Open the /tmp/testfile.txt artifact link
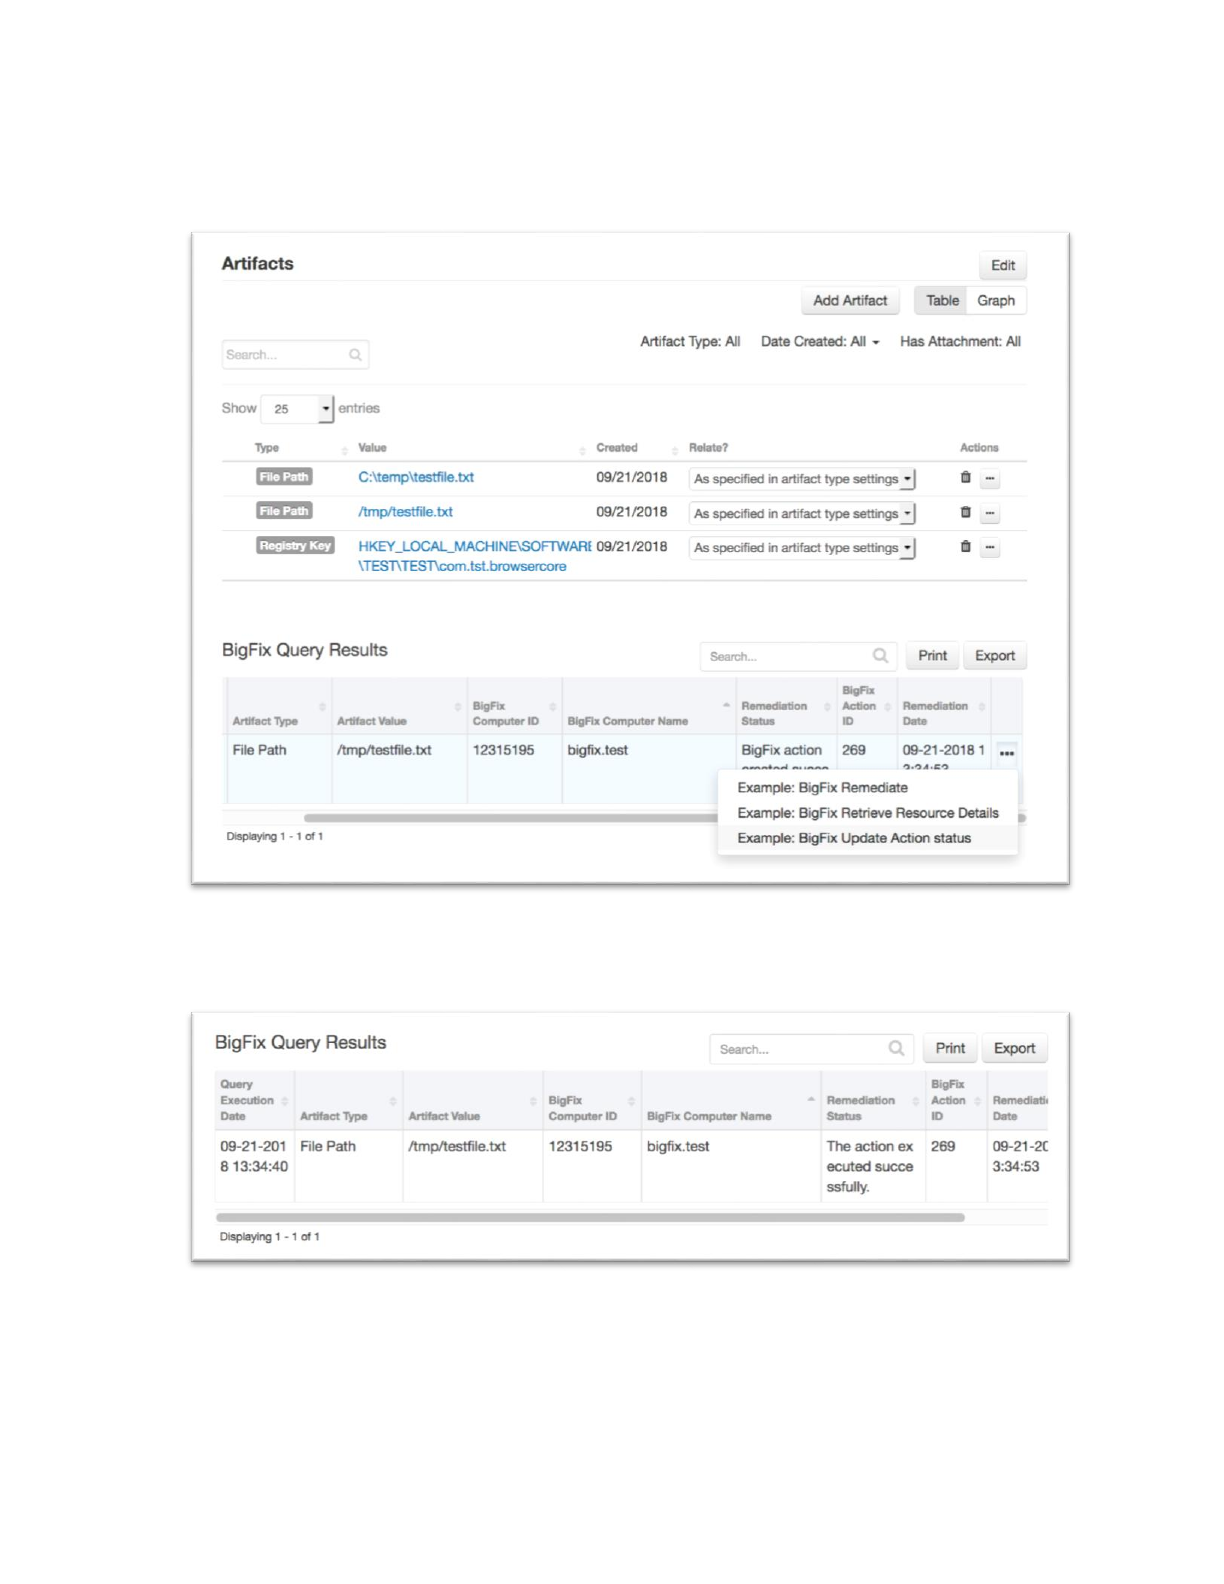The height and width of the screenshot is (1584, 1224). (x=405, y=511)
